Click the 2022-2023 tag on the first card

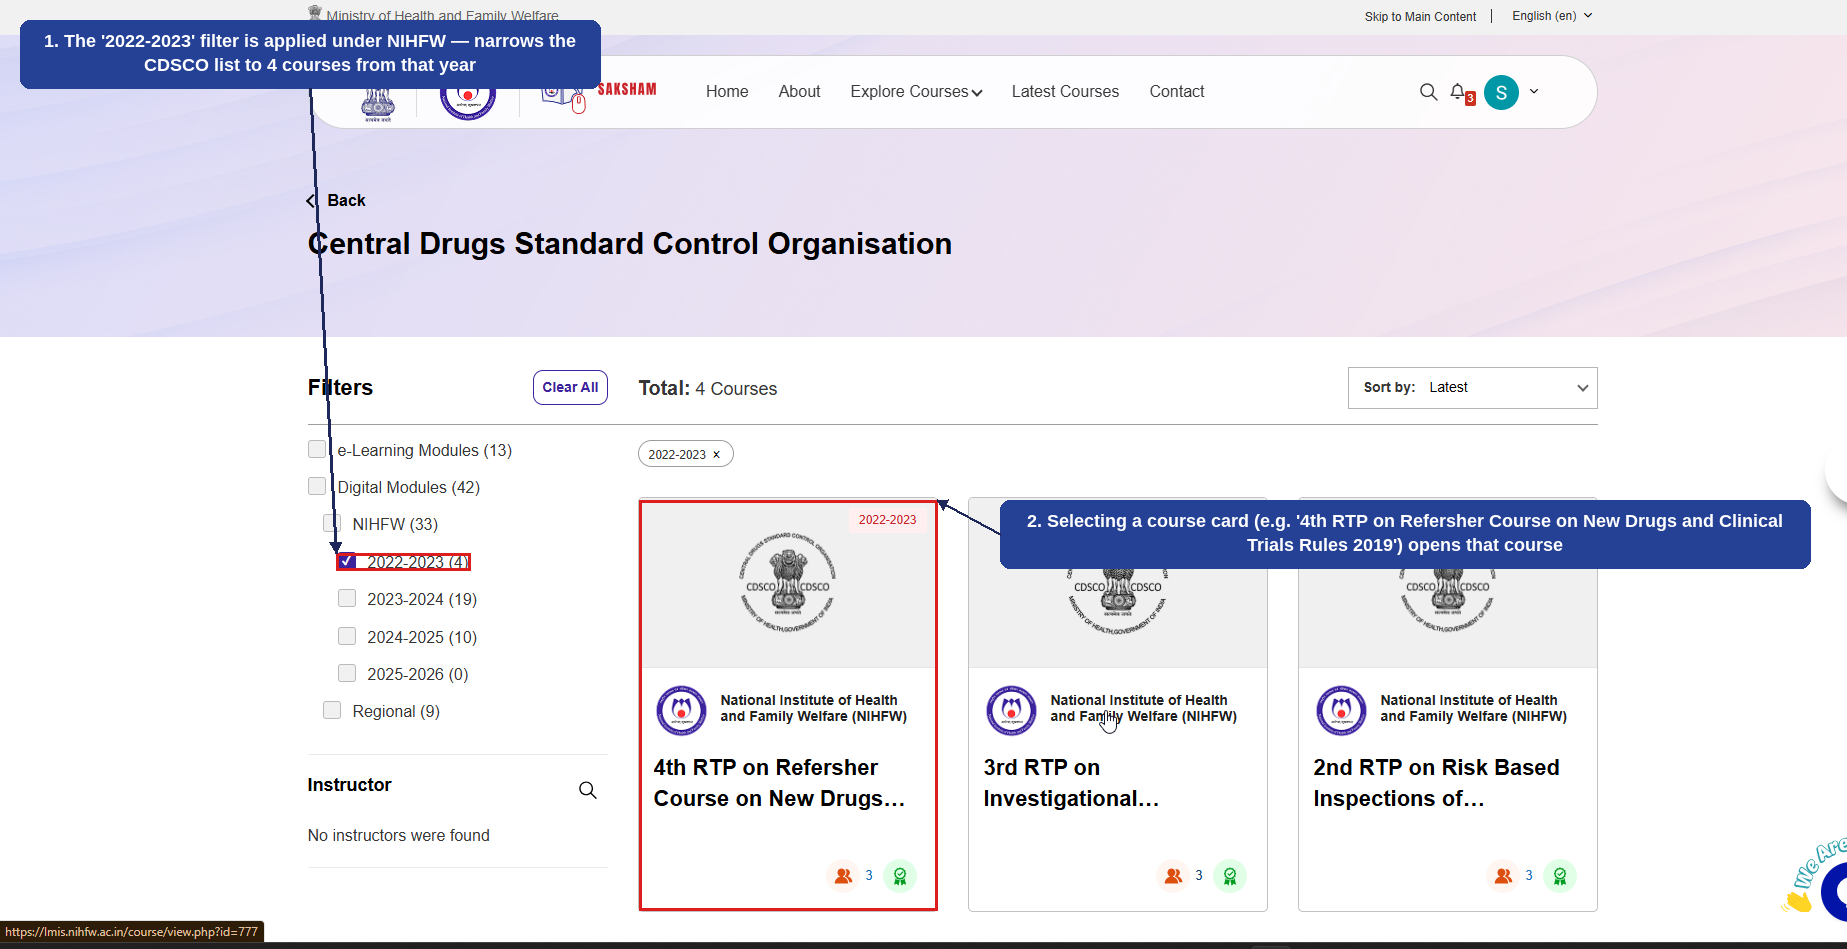888,520
